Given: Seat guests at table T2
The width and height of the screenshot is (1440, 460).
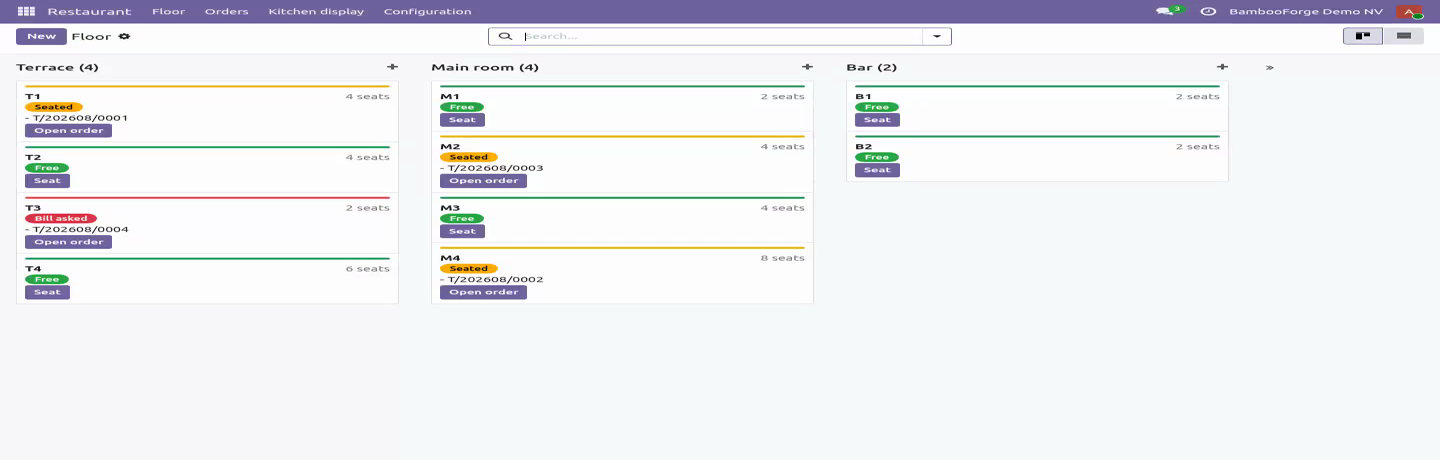Looking at the screenshot, I should 47,181.
